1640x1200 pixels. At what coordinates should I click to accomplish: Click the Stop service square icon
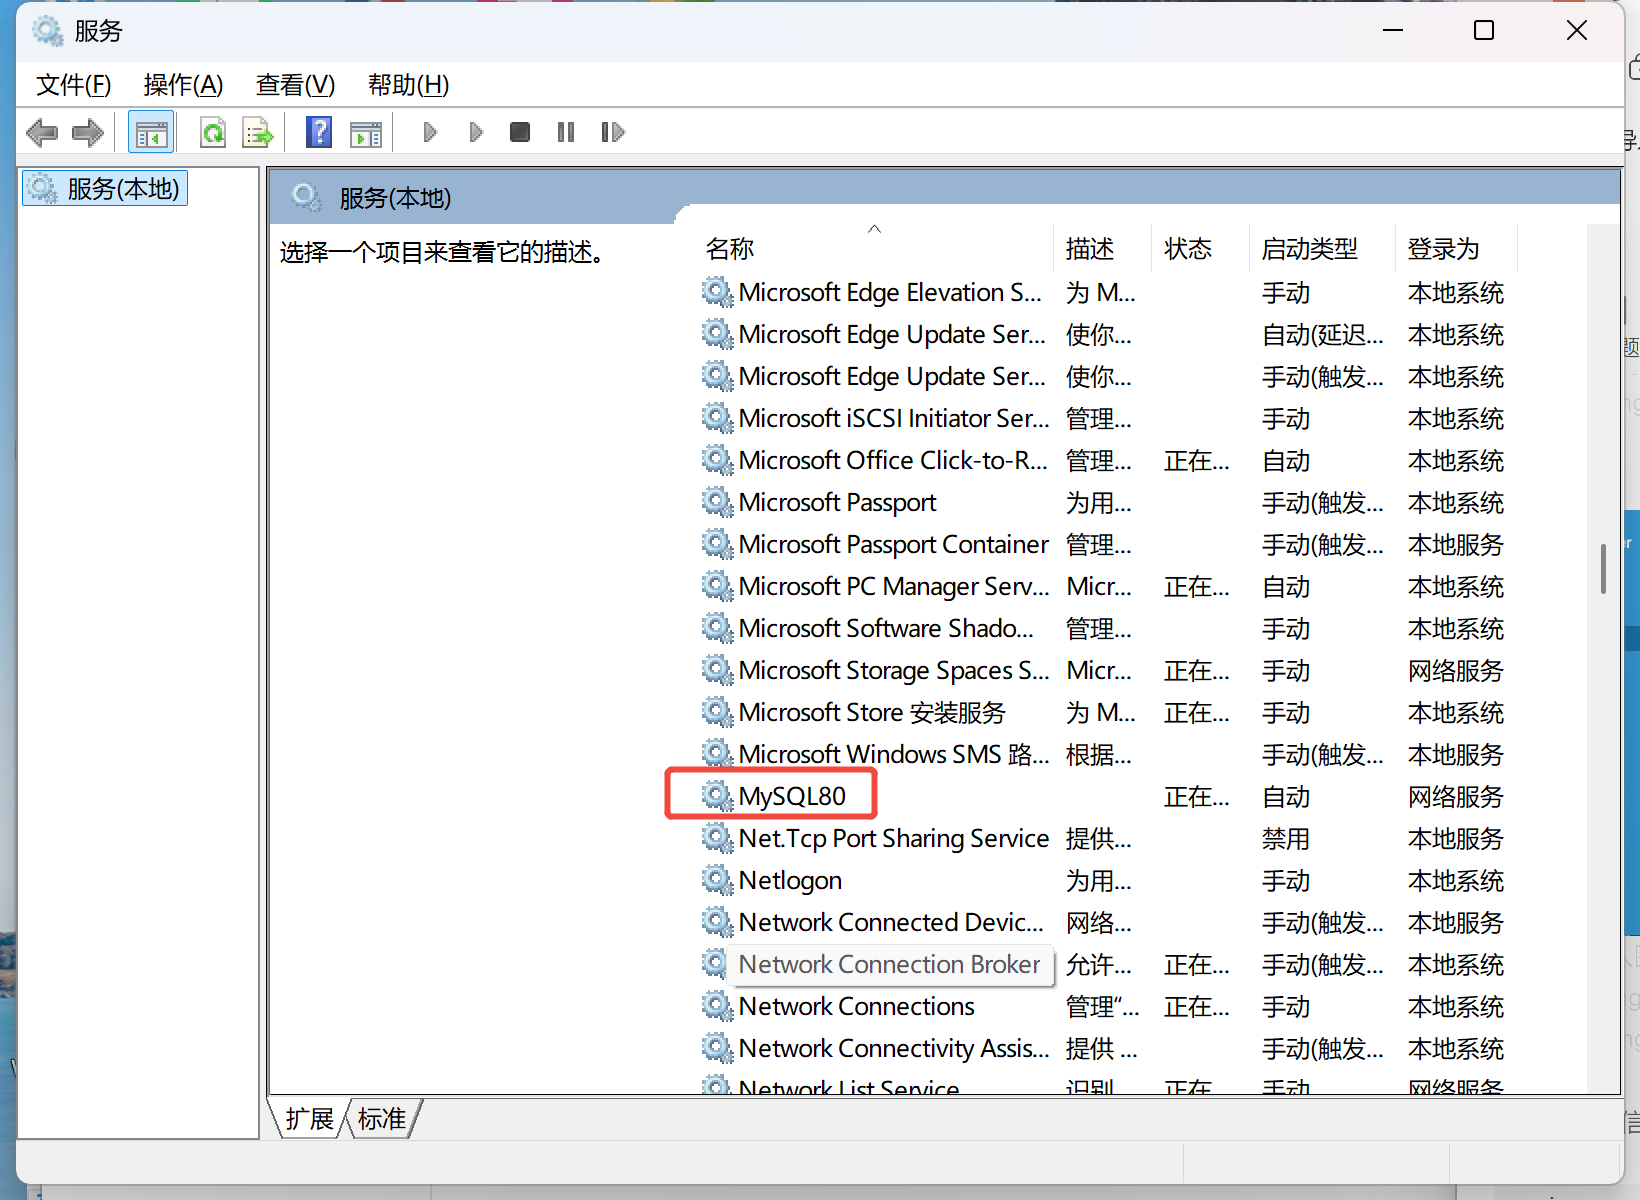pos(520,132)
